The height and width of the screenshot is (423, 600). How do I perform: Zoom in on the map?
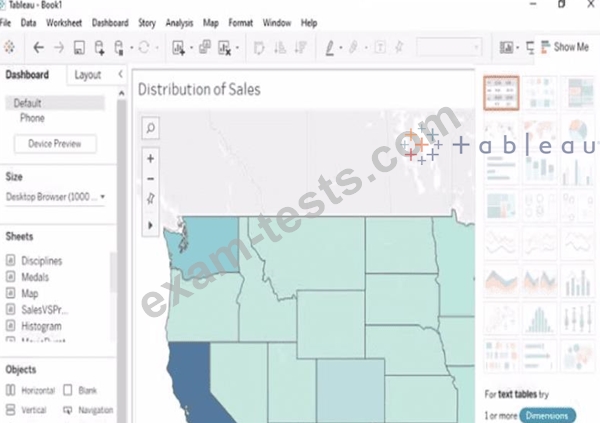(x=150, y=158)
